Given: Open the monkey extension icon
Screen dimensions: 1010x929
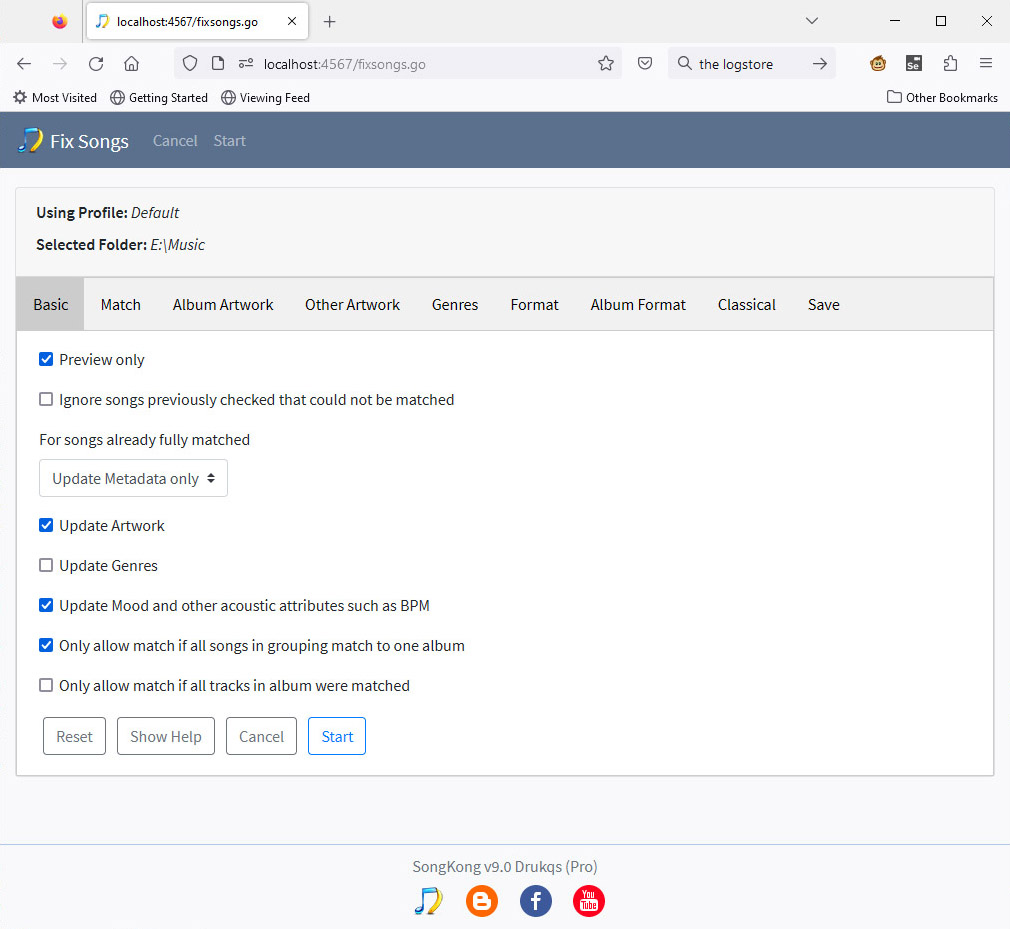Looking at the screenshot, I should (878, 63).
